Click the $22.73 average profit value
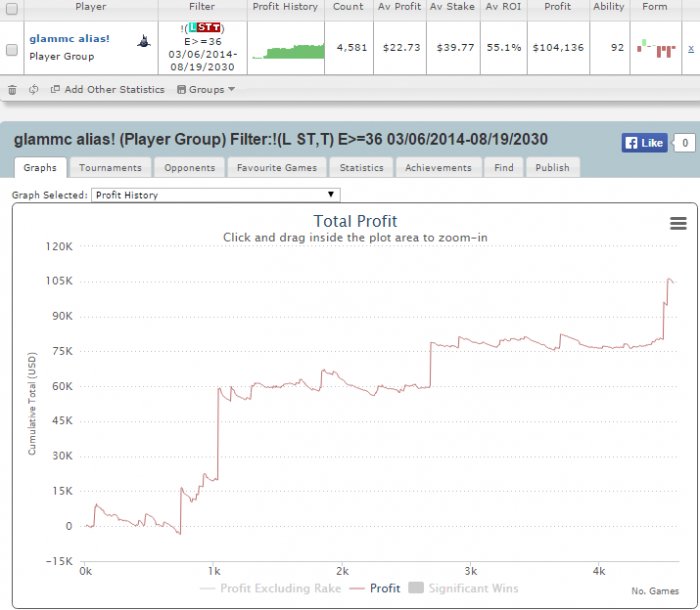The width and height of the screenshot is (700, 610). (x=401, y=48)
